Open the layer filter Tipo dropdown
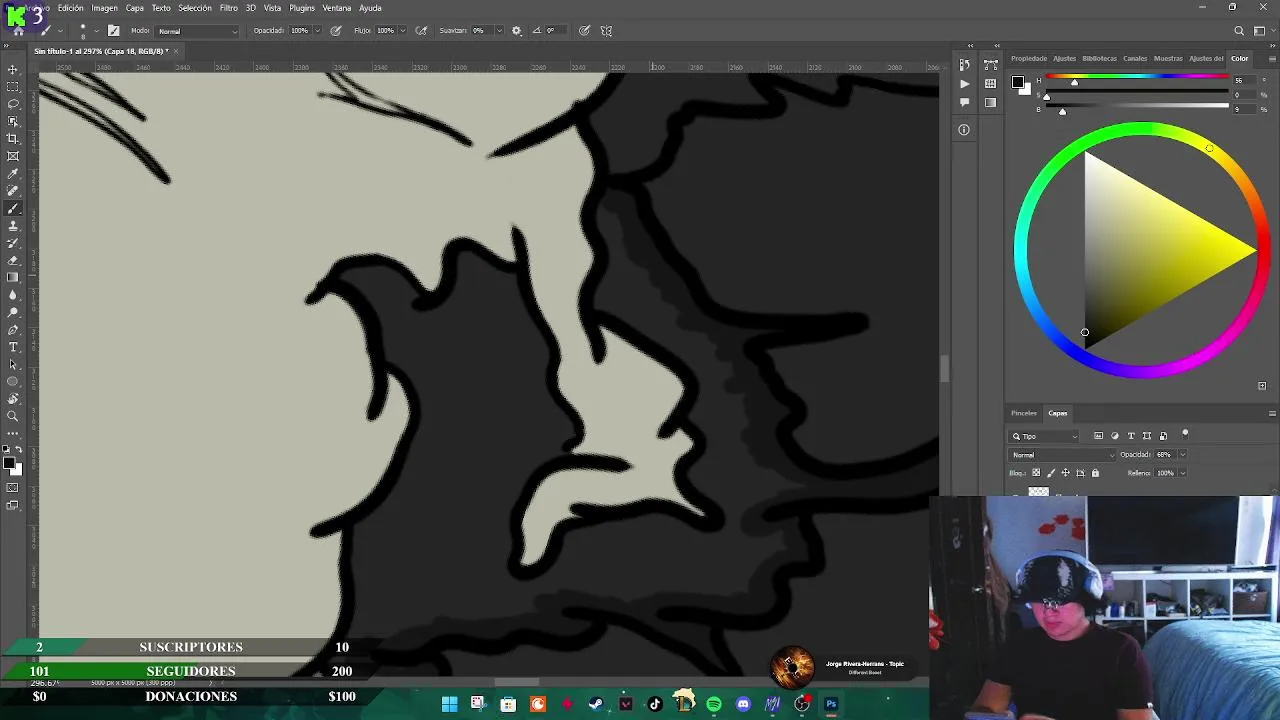Viewport: 1280px width, 720px height. pyautogui.click(x=1045, y=436)
